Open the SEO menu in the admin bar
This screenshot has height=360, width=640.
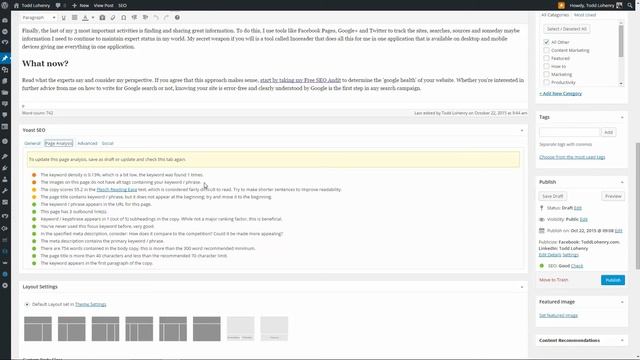coord(122,5)
